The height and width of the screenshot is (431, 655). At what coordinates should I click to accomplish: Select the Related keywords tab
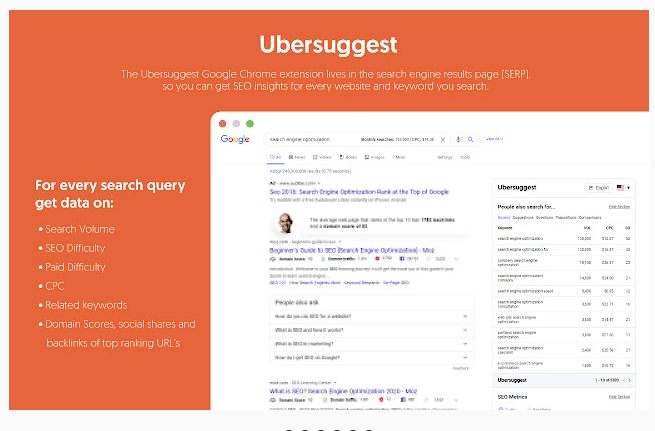click(x=504, y=218)
